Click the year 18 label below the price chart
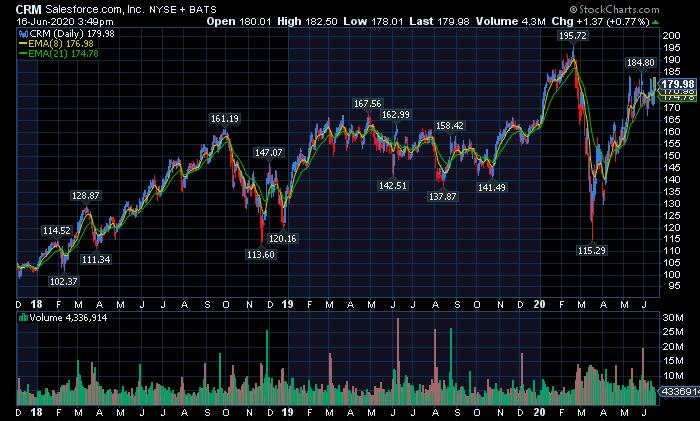This screenshot has width=700, height=421. [36, 305]
